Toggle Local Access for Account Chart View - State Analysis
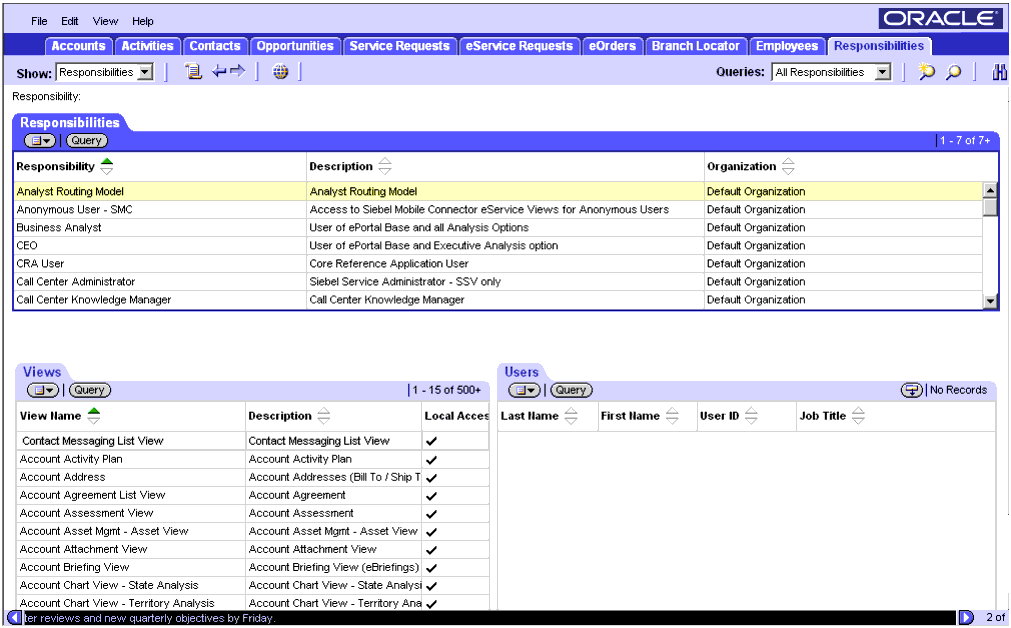The image size is (1011, 628). click(431, 586)
